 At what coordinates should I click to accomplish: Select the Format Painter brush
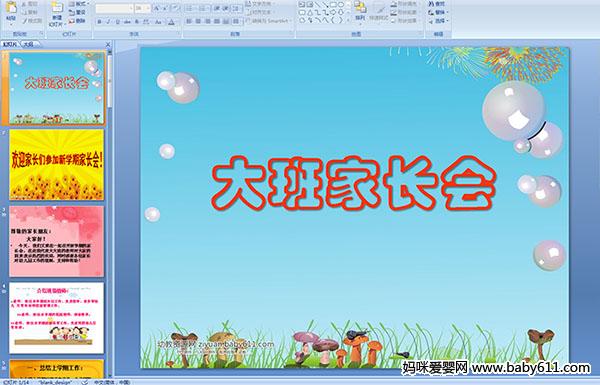pyautogui.click(x=31, y=21)
